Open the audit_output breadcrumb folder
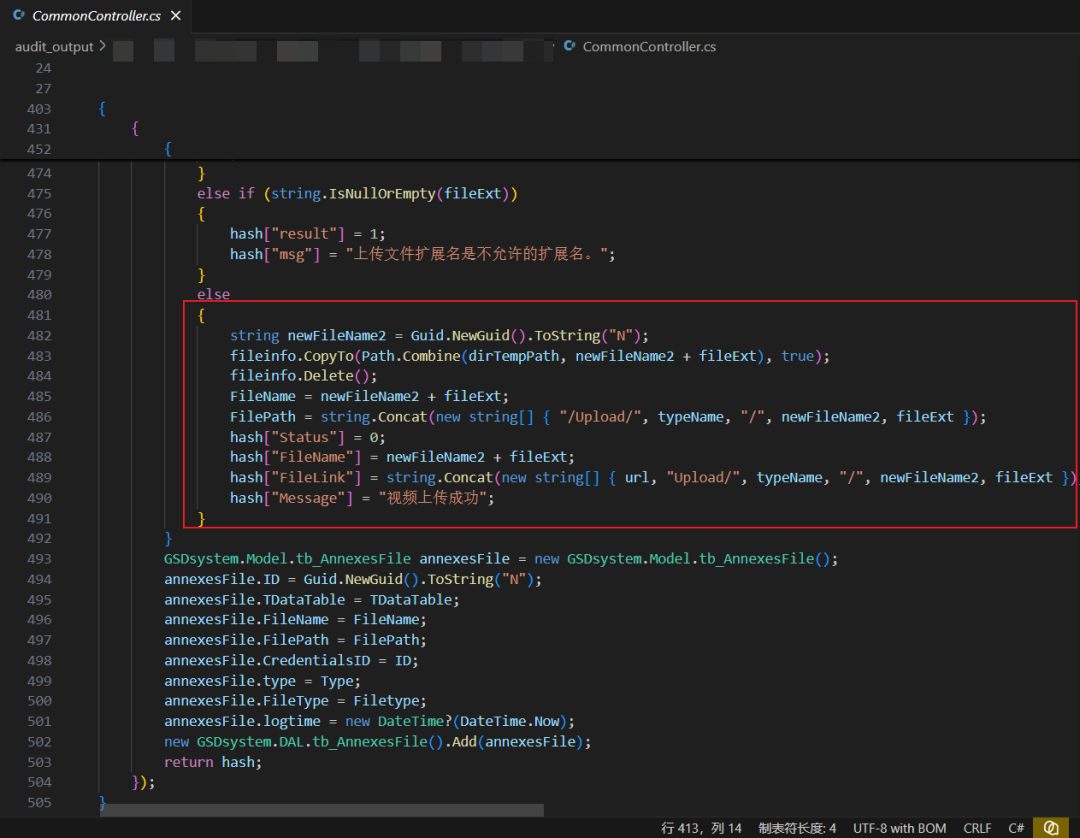 (54, 46)
